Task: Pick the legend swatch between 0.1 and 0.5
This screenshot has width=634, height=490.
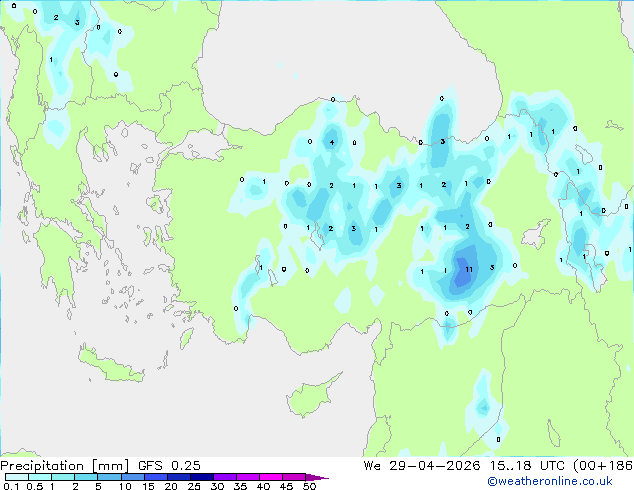Action: [17, 477]
